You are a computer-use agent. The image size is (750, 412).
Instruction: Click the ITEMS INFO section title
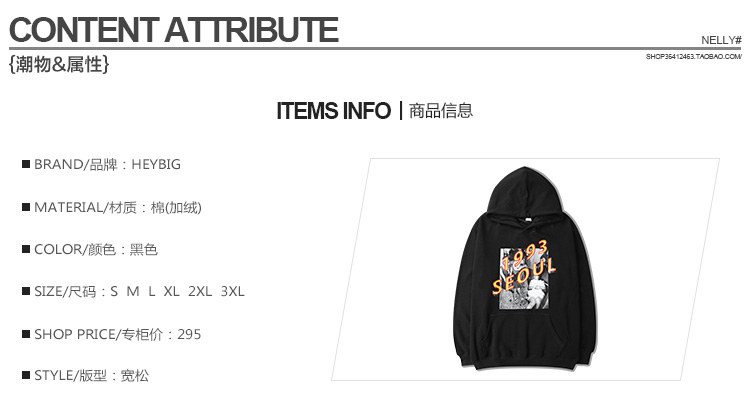coord(333,111)
